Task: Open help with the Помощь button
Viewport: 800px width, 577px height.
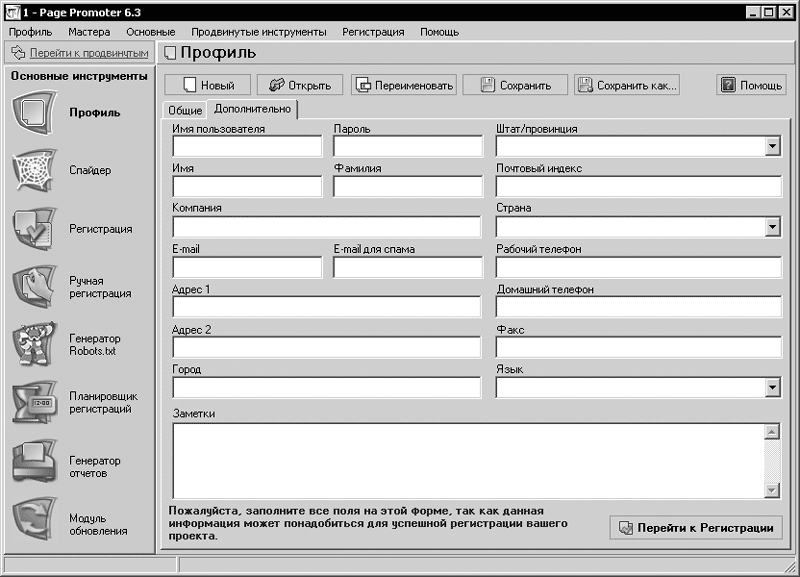Action: coord(751,85)
